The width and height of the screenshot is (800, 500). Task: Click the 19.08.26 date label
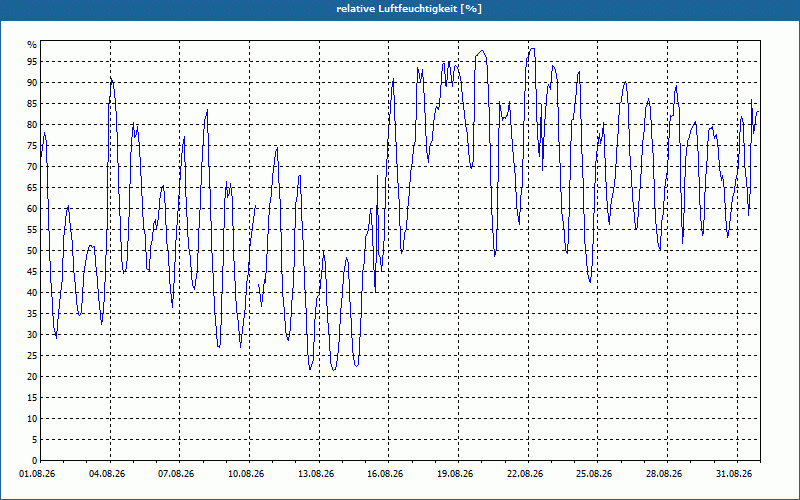[455, 474]
